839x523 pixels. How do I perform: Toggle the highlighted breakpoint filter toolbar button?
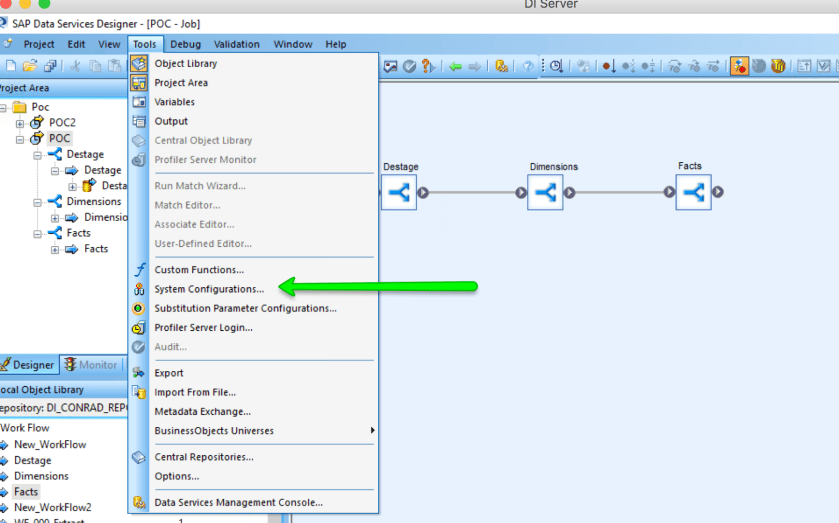[x=739, y=66]
